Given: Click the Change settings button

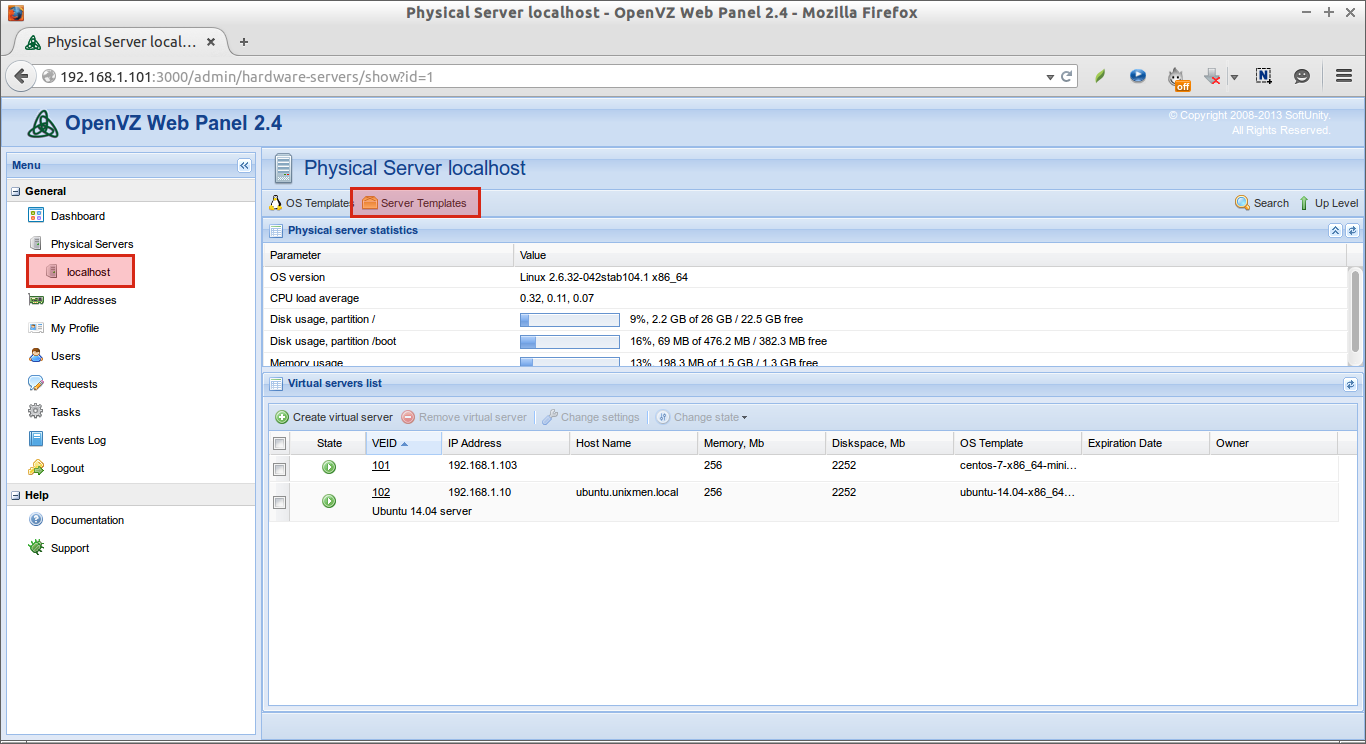Looking at the screenshot, I should click(x=591, y=417).
